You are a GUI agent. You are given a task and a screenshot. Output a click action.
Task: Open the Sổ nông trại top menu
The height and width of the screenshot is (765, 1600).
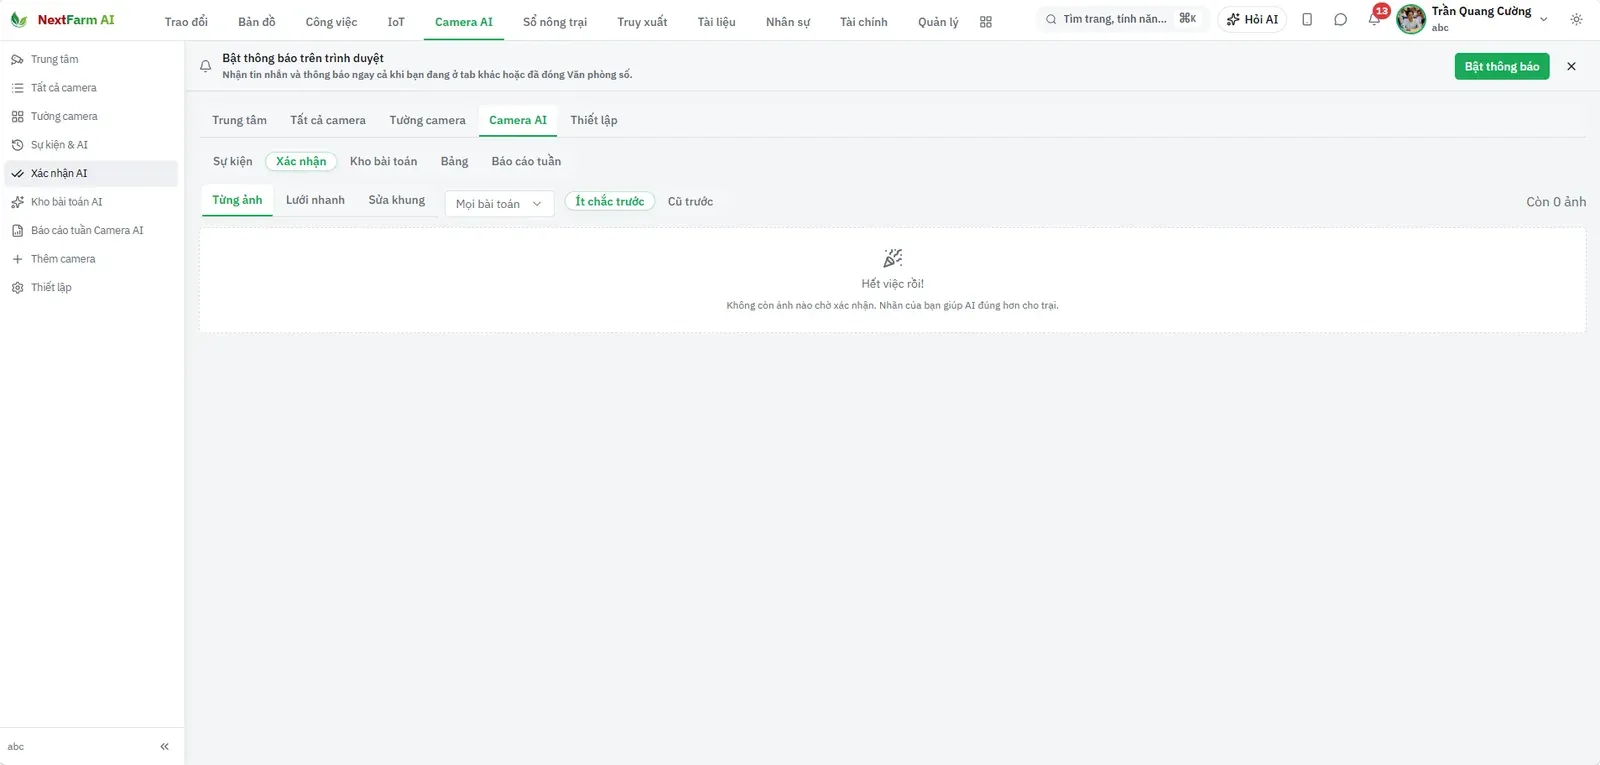click(555, 22)
